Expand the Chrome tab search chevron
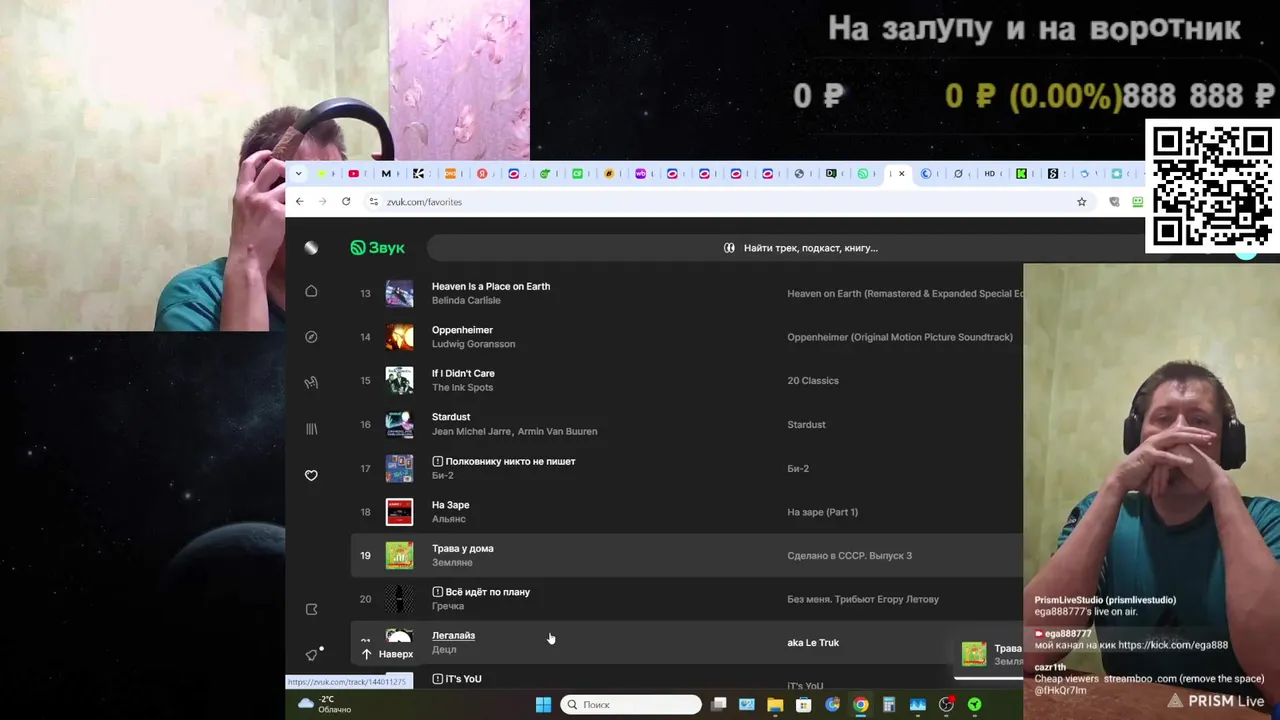This screenshot has height=720, width=1280. point(298,173)
